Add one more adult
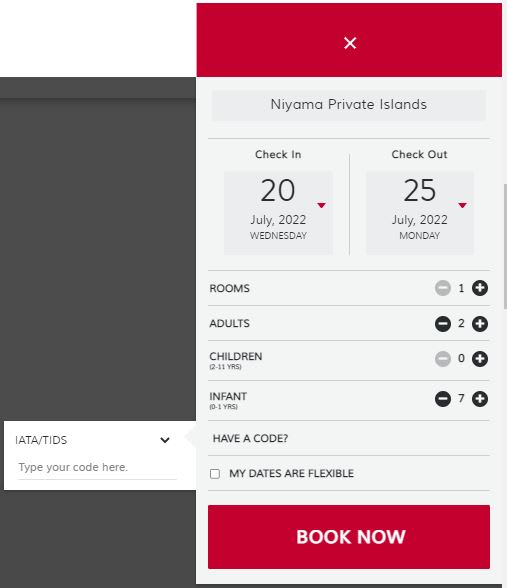 click(480, 324)
